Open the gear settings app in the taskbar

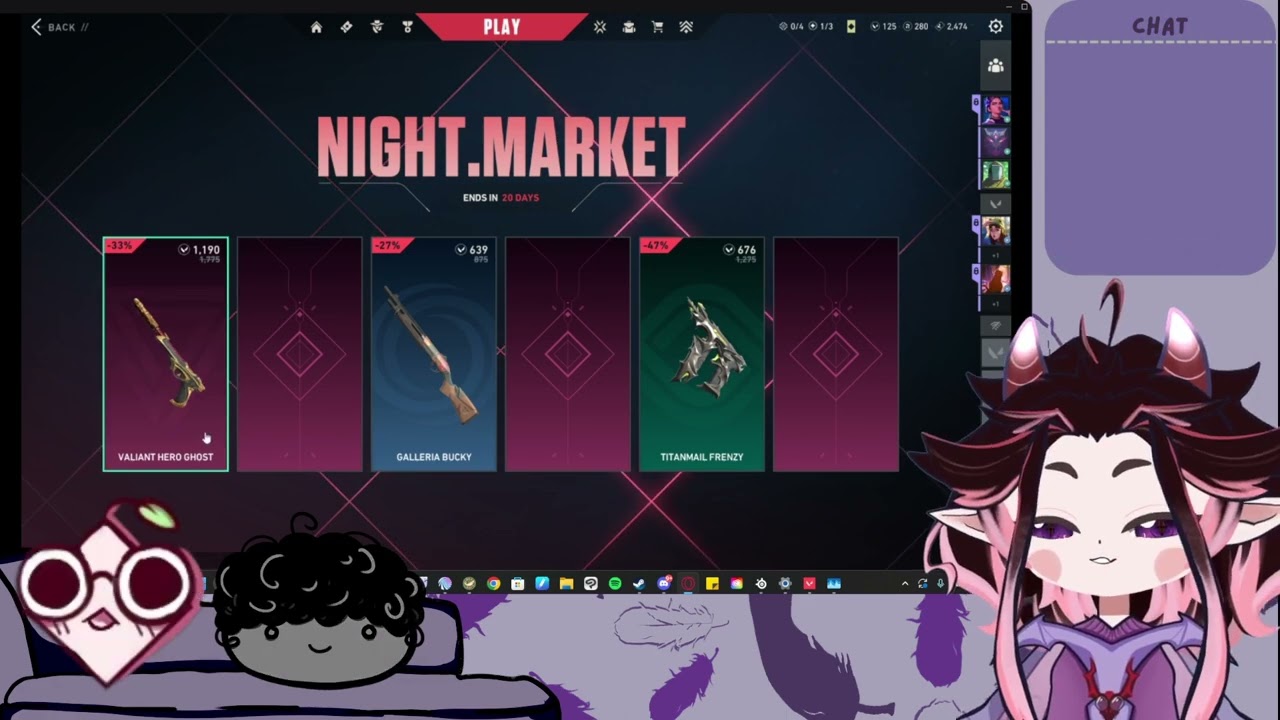point(785,583)
